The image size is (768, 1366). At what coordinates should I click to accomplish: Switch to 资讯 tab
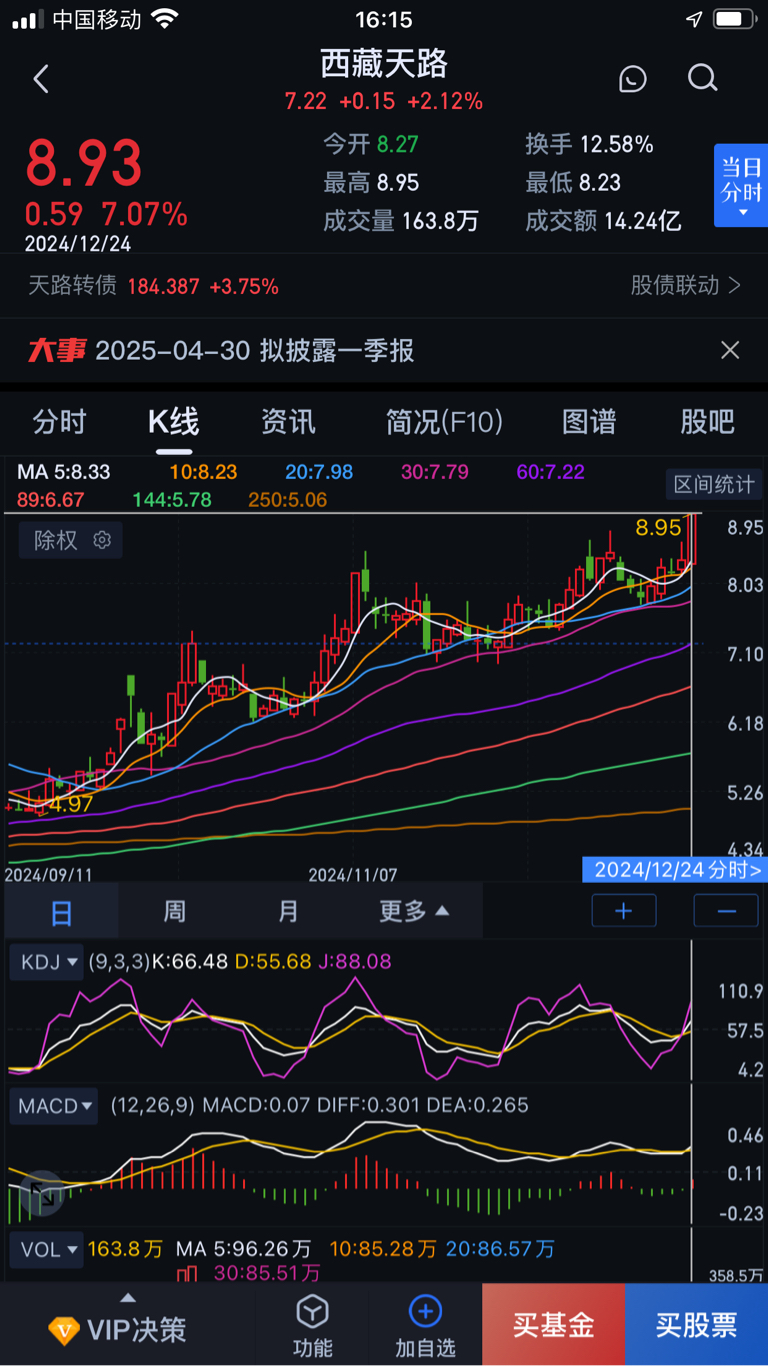tap(288, 422)
